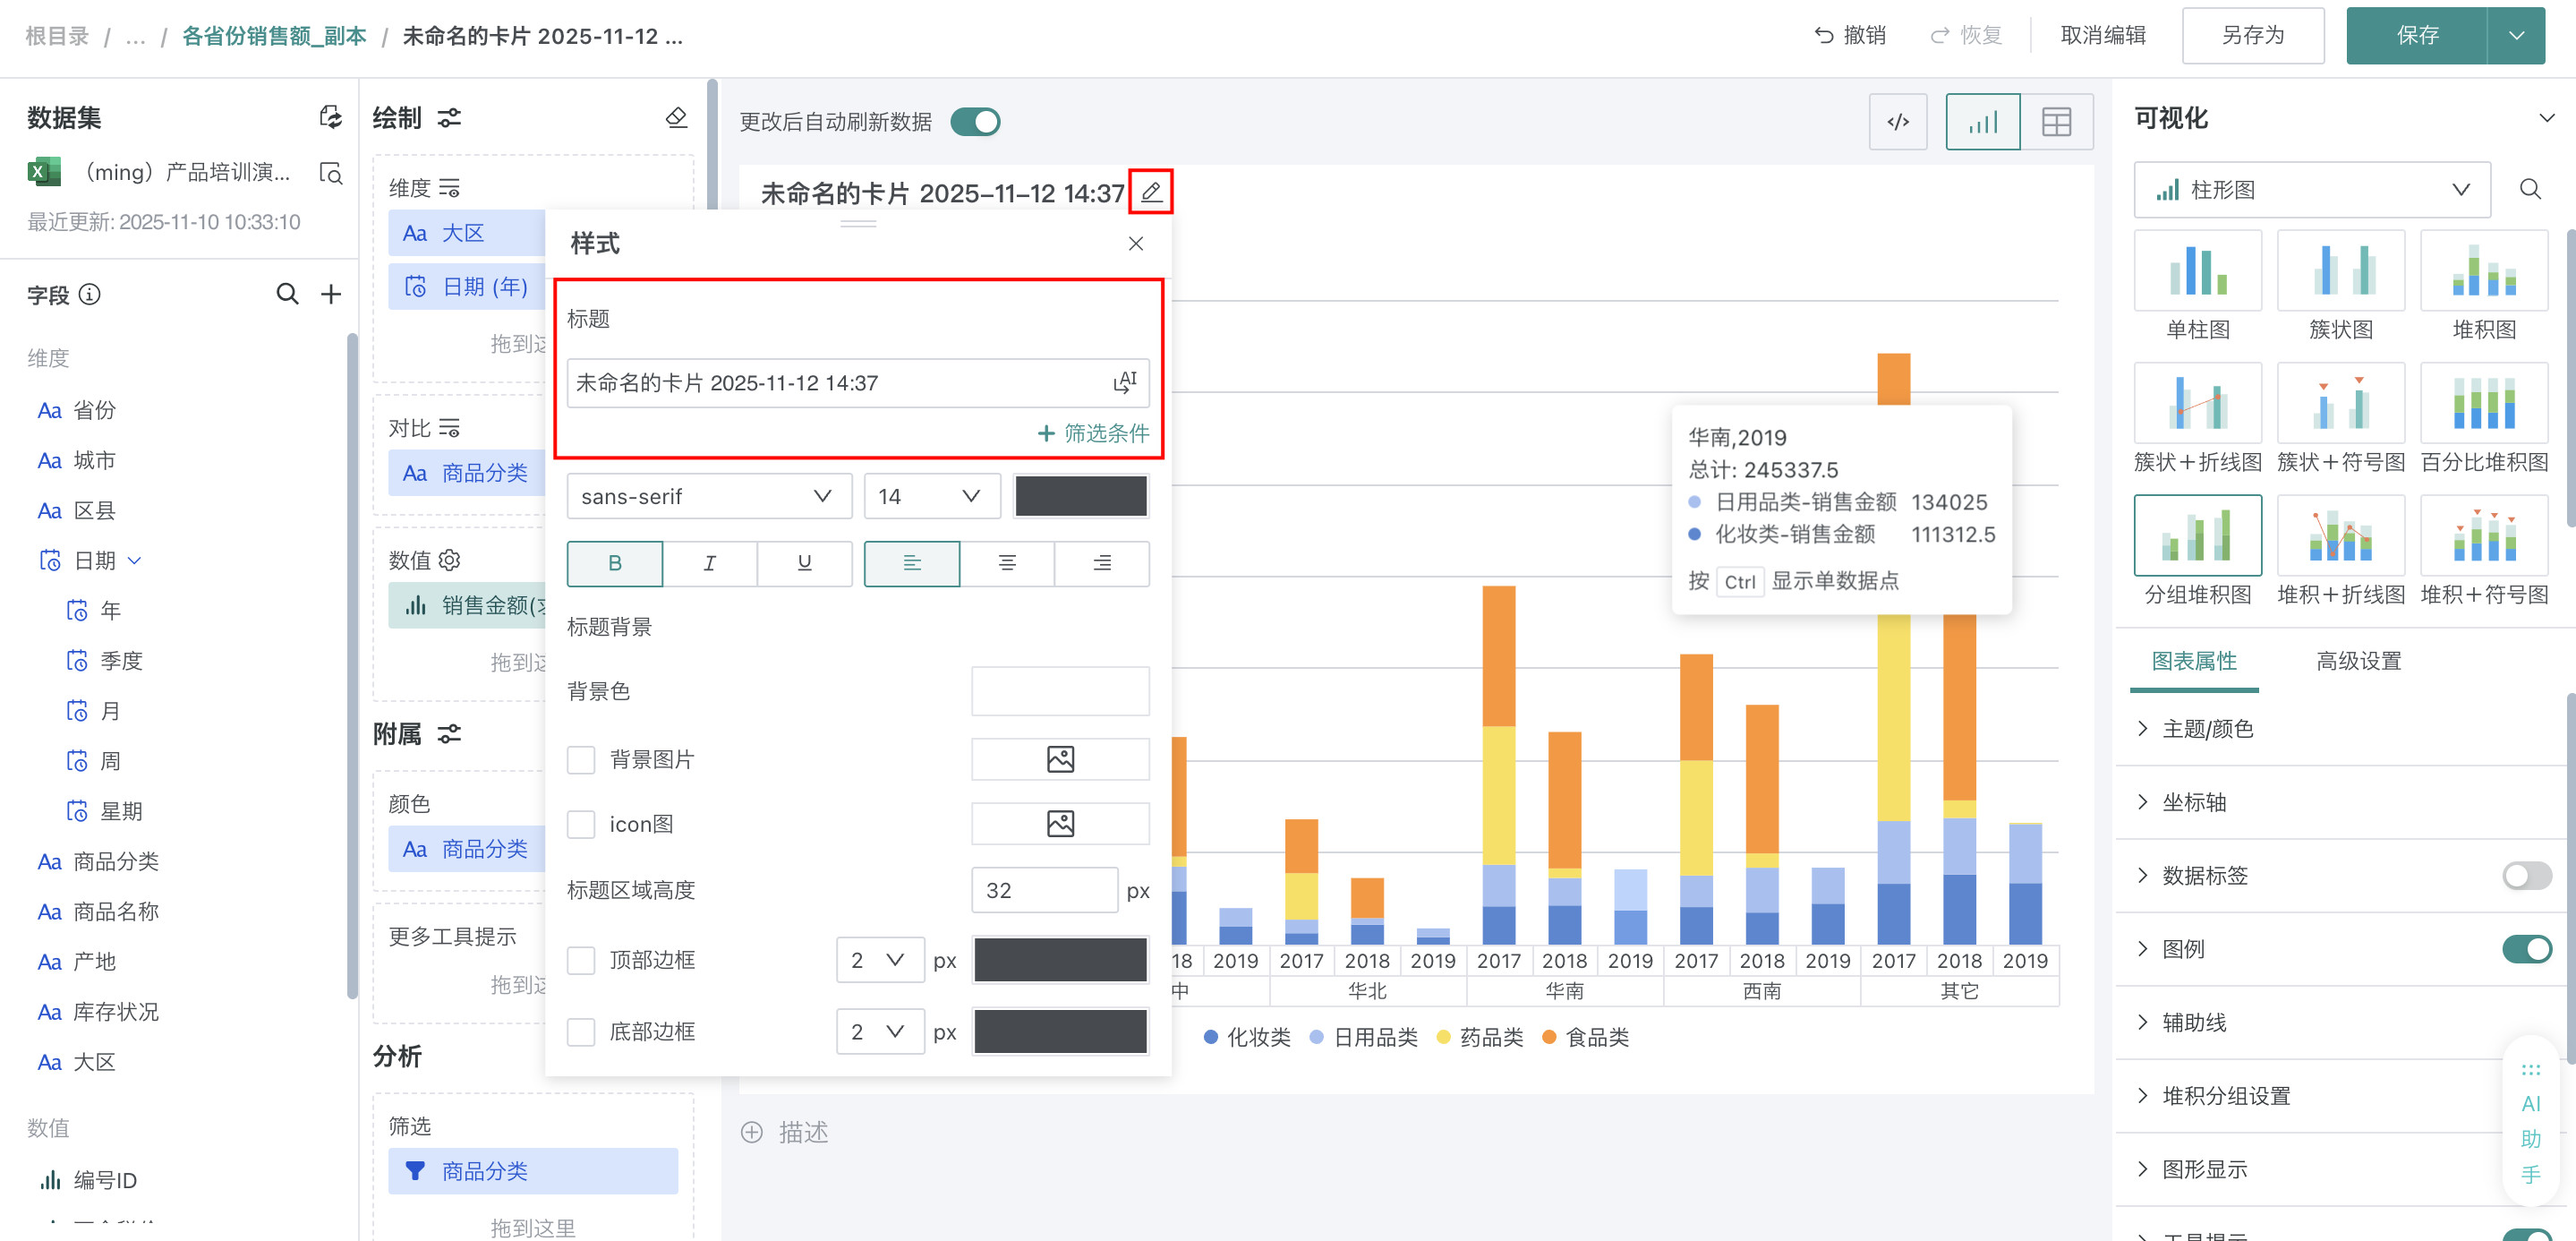Check the 顶部边框 checkbox
Screen dimensions: 2576x1241
(581, 960)
